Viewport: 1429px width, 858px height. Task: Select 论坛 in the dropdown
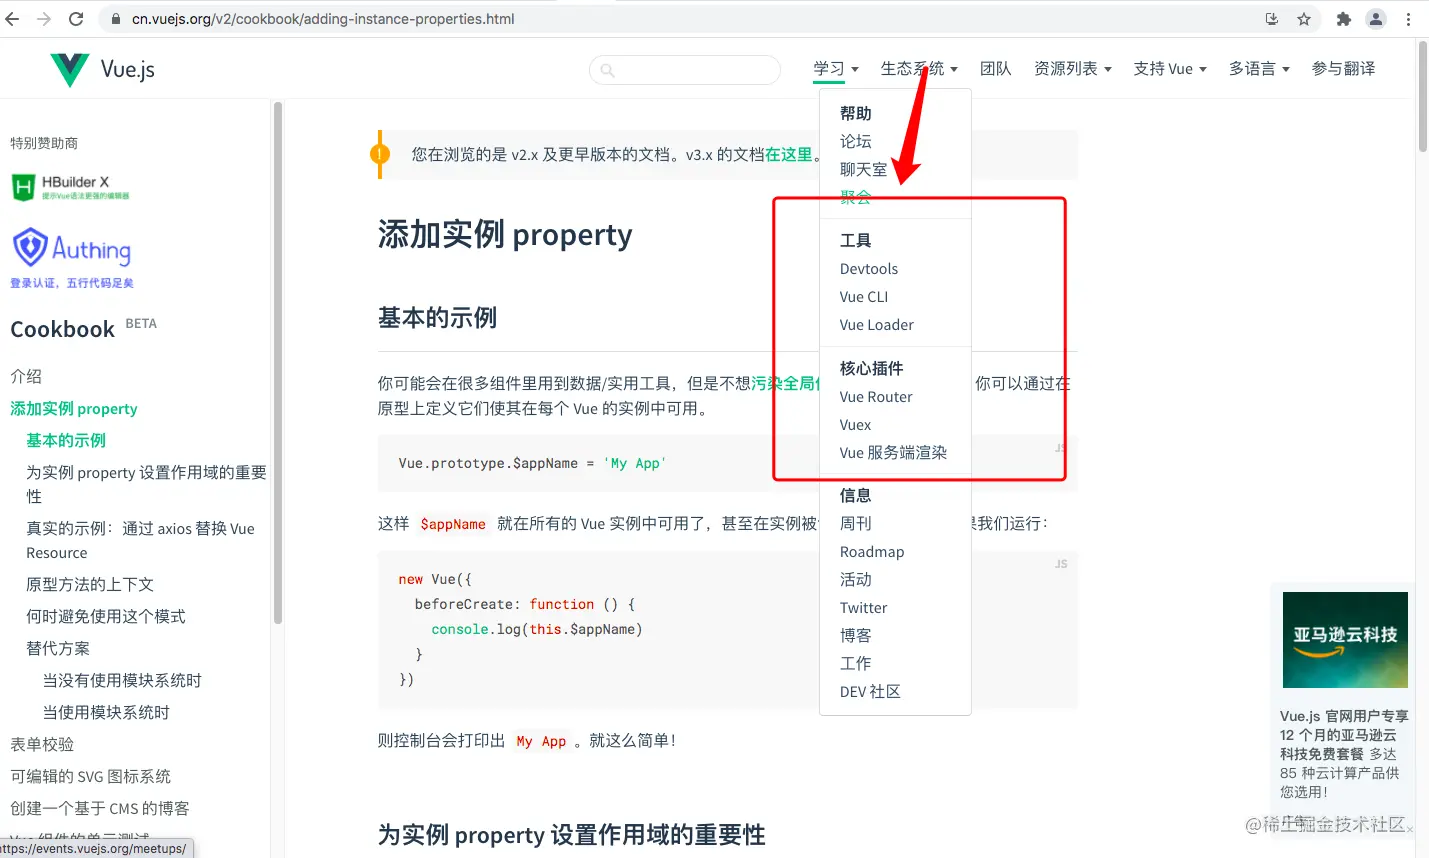[x=856, y=142]
